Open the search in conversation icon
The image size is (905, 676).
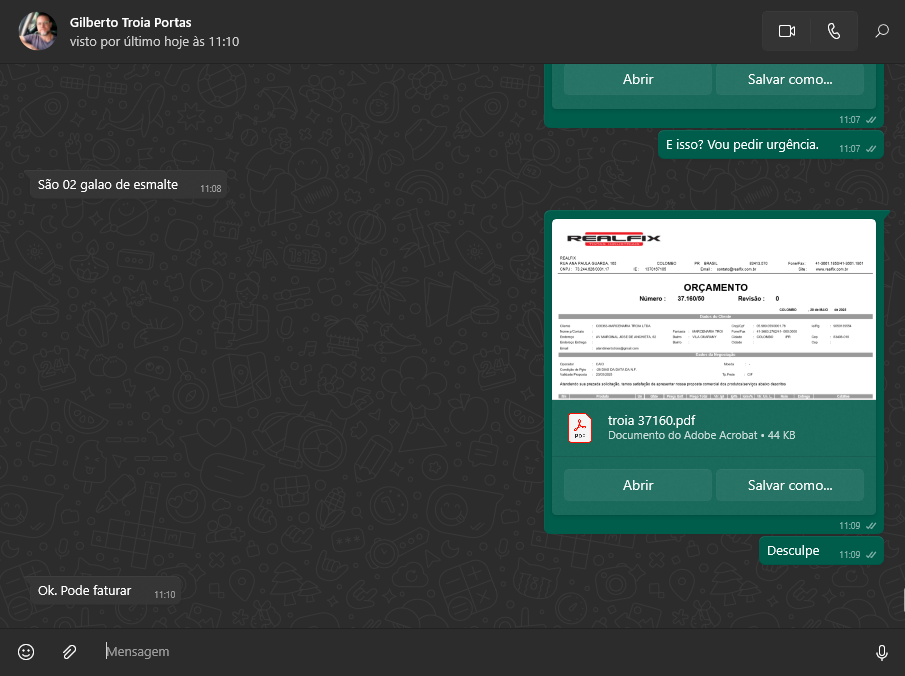point(882,31)
